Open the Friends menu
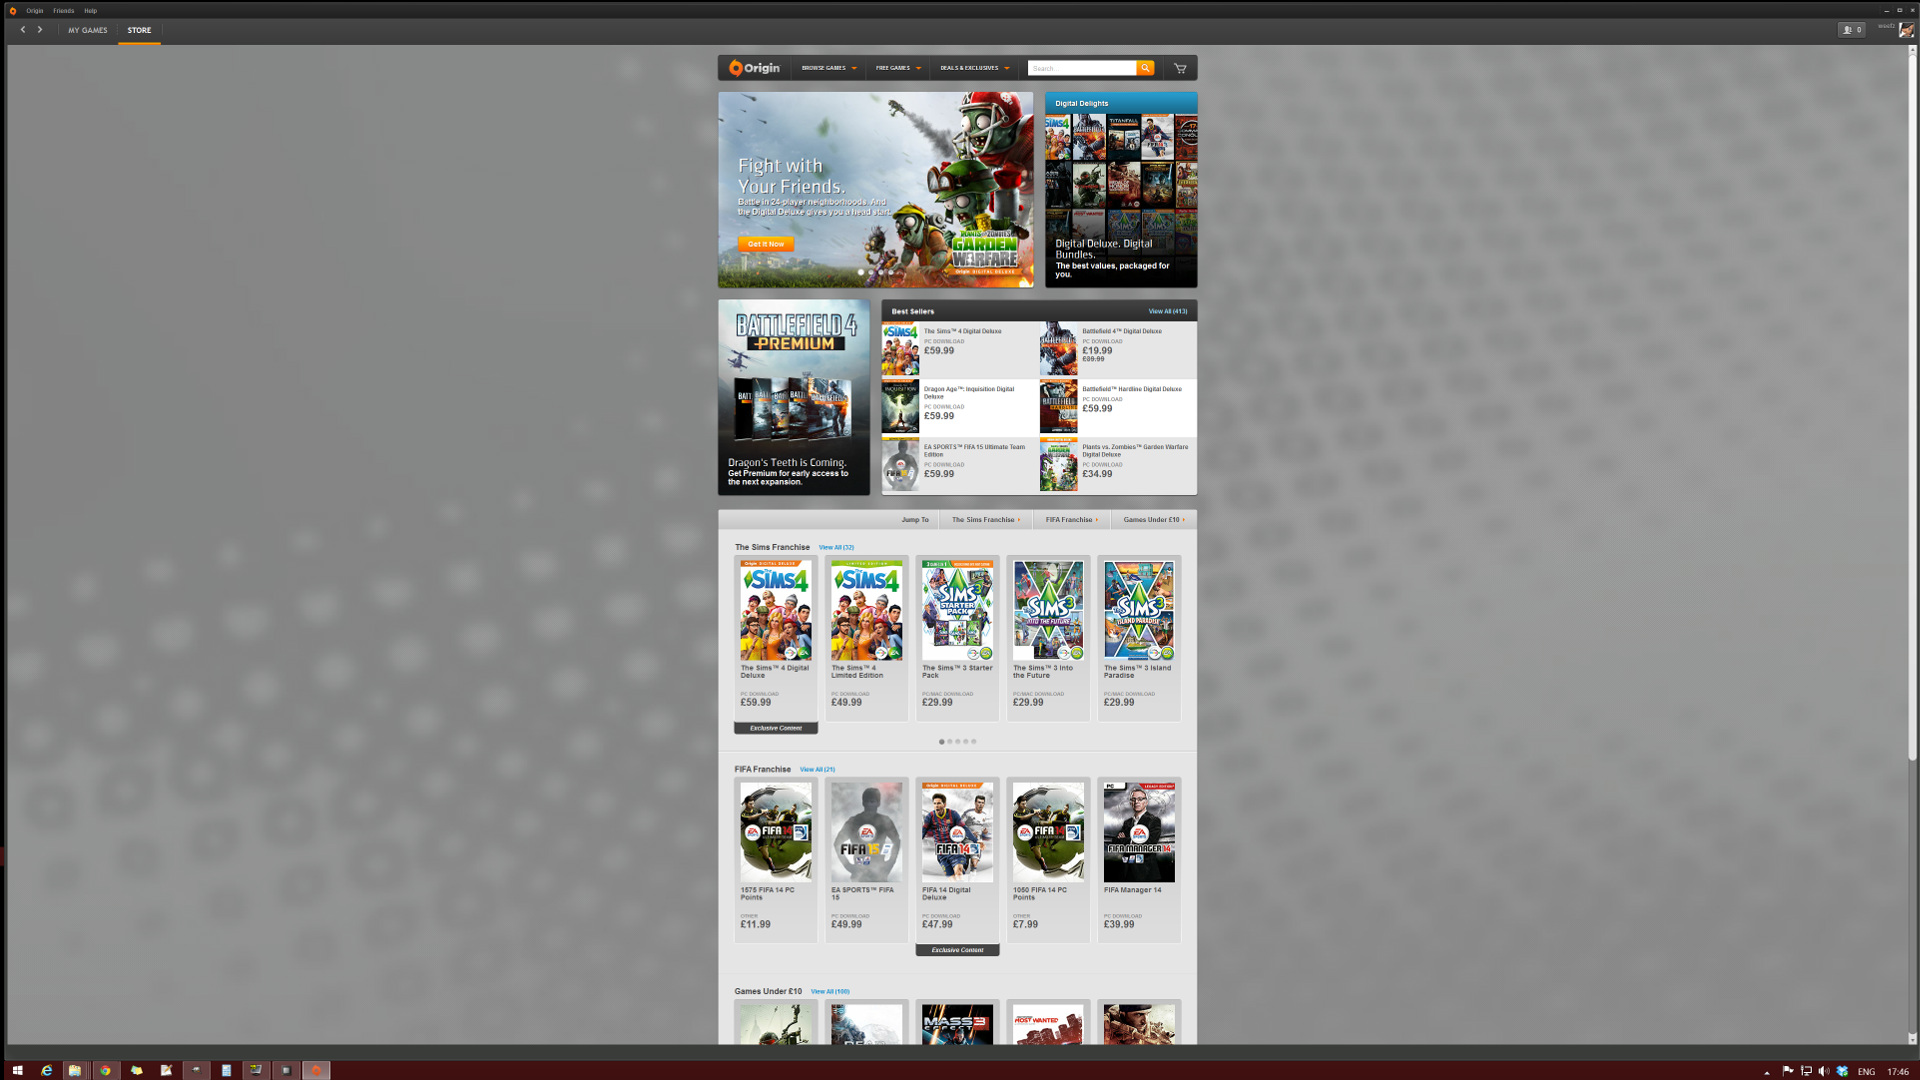This screenshot has height=1080, width=1920. pyautogui.click(x=64, y=11)
